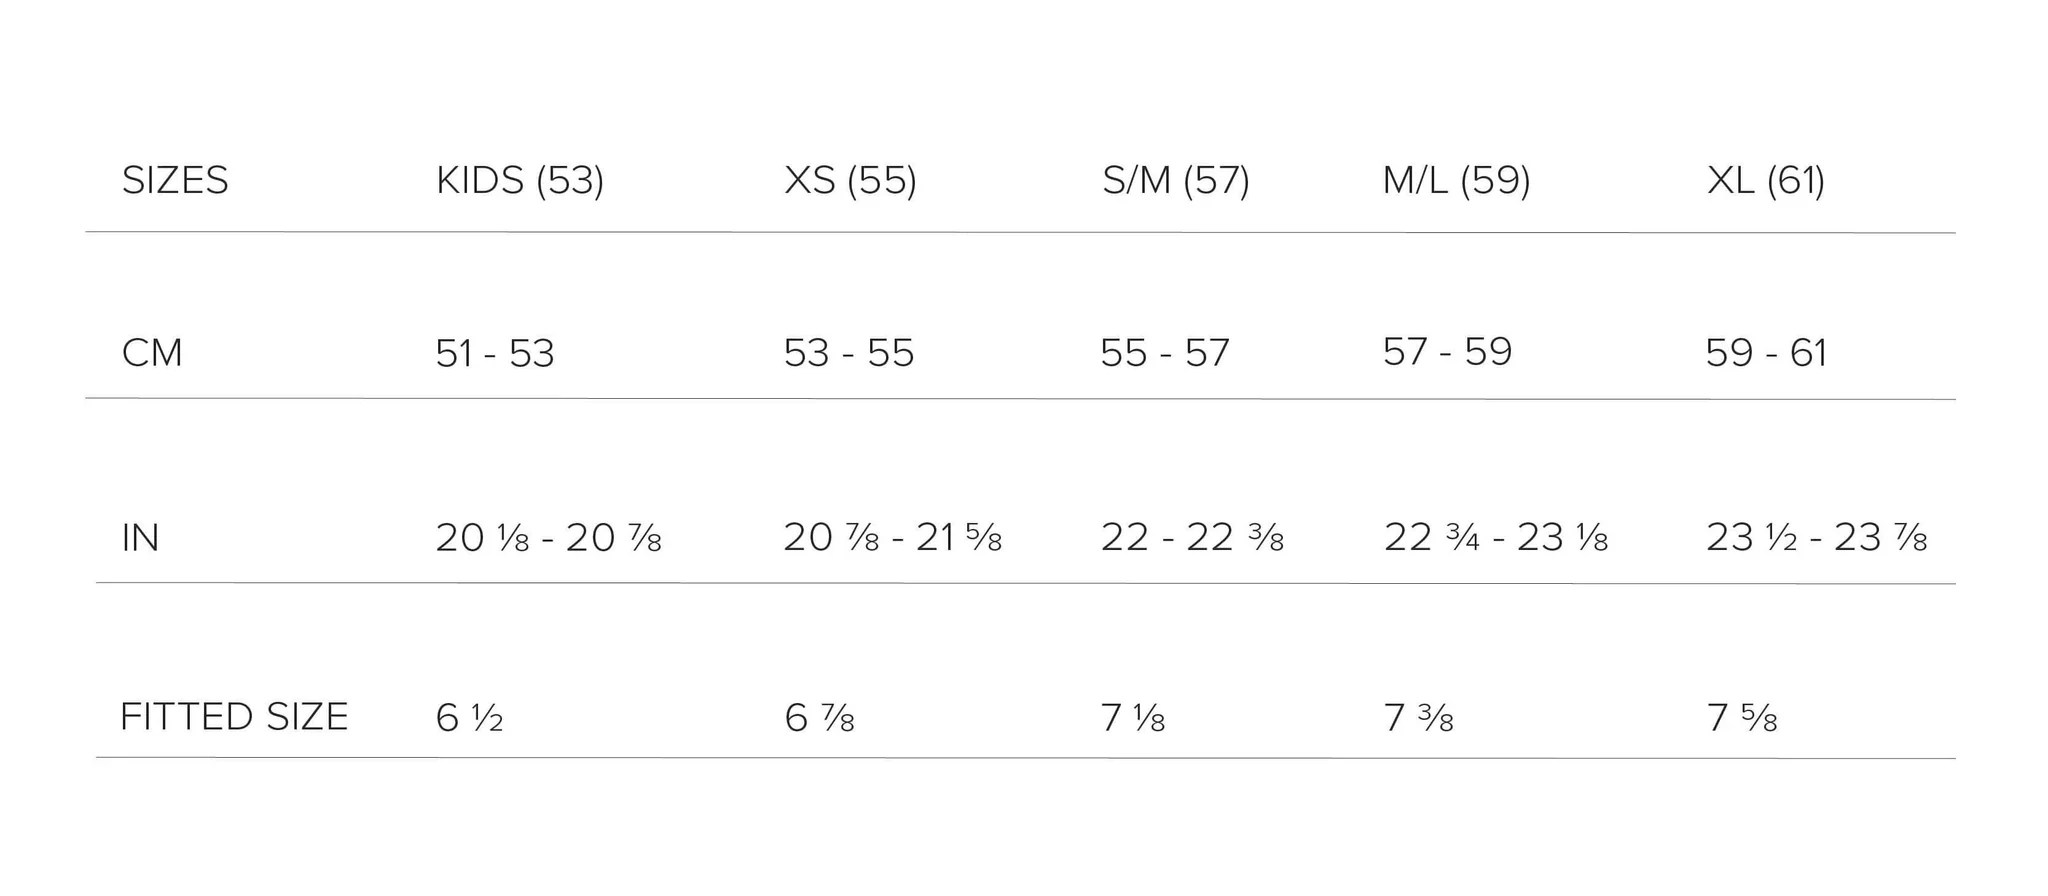Select the 7 ⅜ fitted size value

[x=1417, y=718]
